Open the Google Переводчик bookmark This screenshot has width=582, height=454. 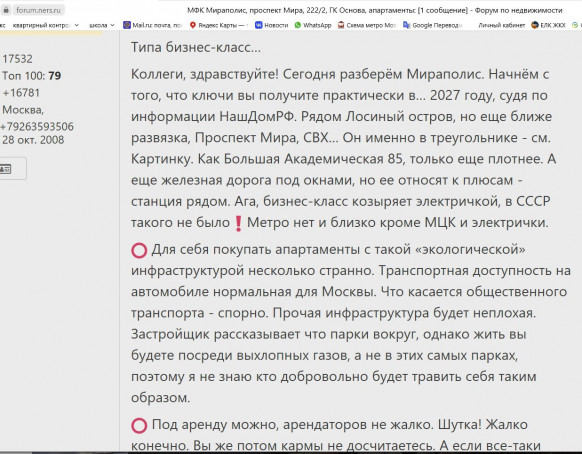tap(432, 25)
